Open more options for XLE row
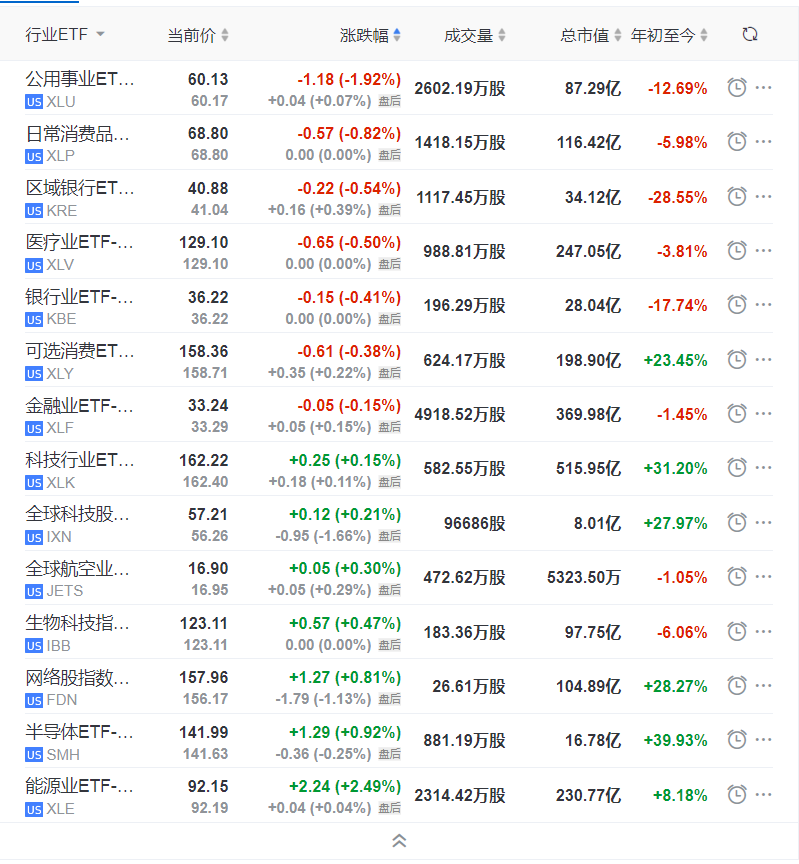This screenshot has height=864, width=799. pyautogui.click(x=764, y=795)
